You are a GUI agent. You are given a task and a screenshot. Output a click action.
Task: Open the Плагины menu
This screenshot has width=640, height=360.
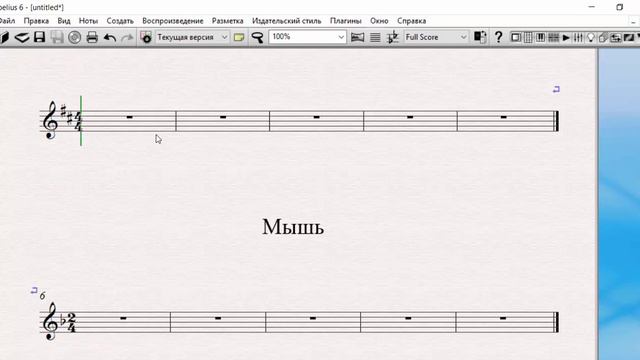(346, 21)
